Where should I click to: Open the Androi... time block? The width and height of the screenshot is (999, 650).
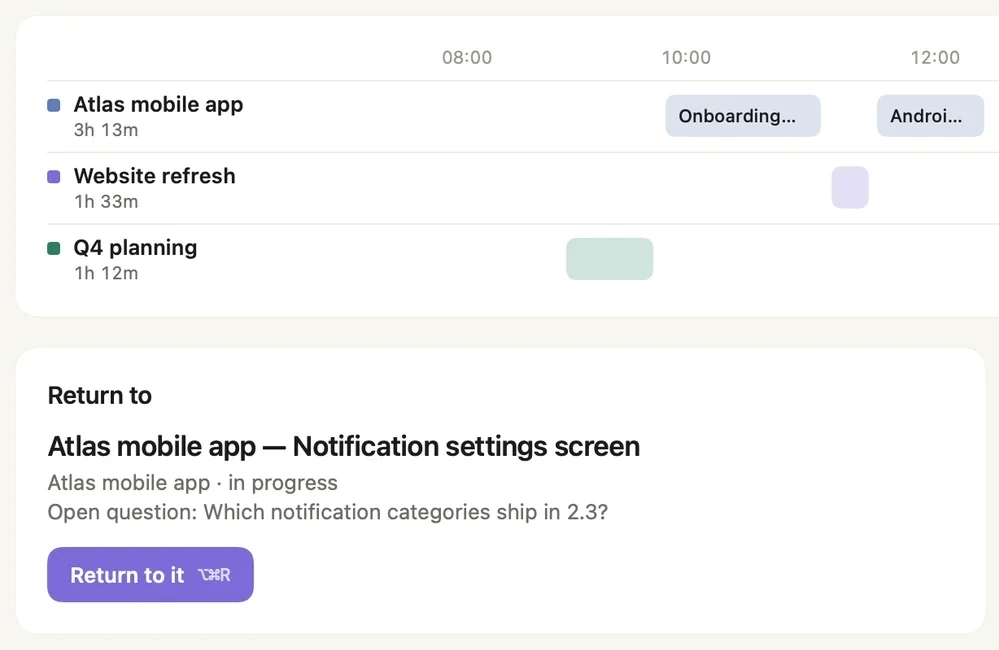pos(930,116)
